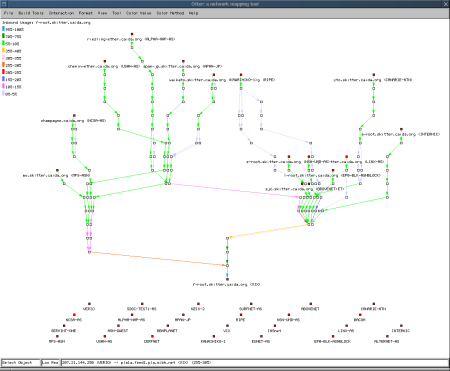
Task: Open the Interaction menu
Action: click(61, 13)
